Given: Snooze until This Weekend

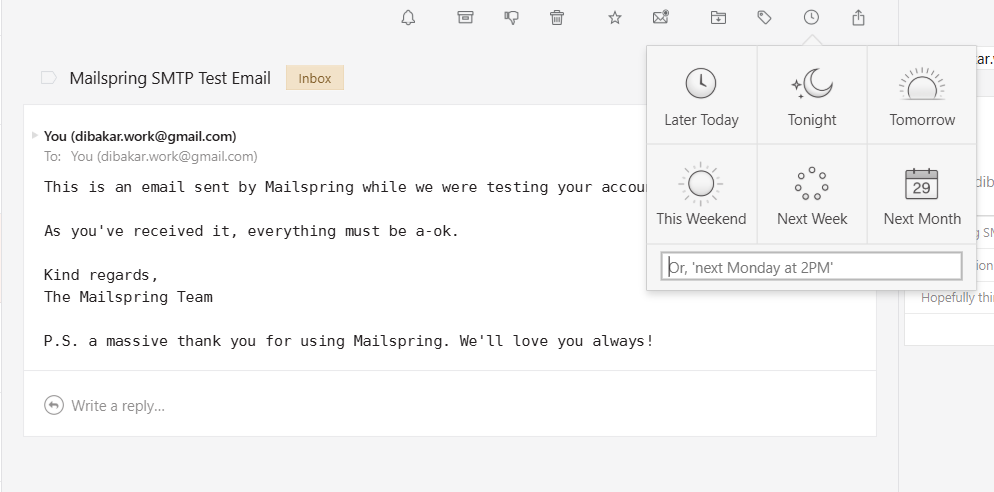Looking at the screenshot, I should pos(702,194).
